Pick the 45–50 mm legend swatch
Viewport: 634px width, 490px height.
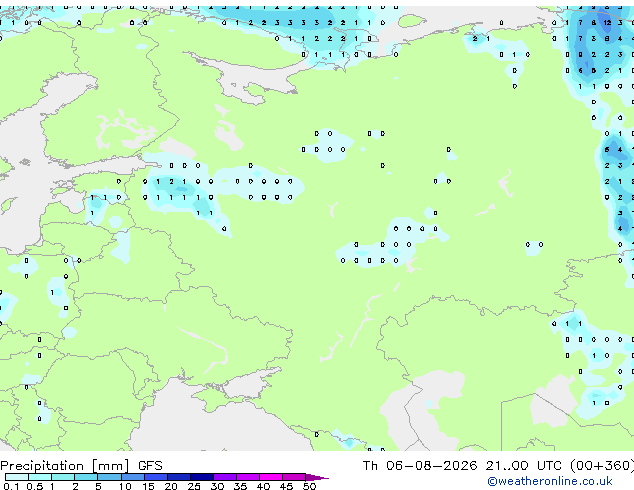point(294,477)
